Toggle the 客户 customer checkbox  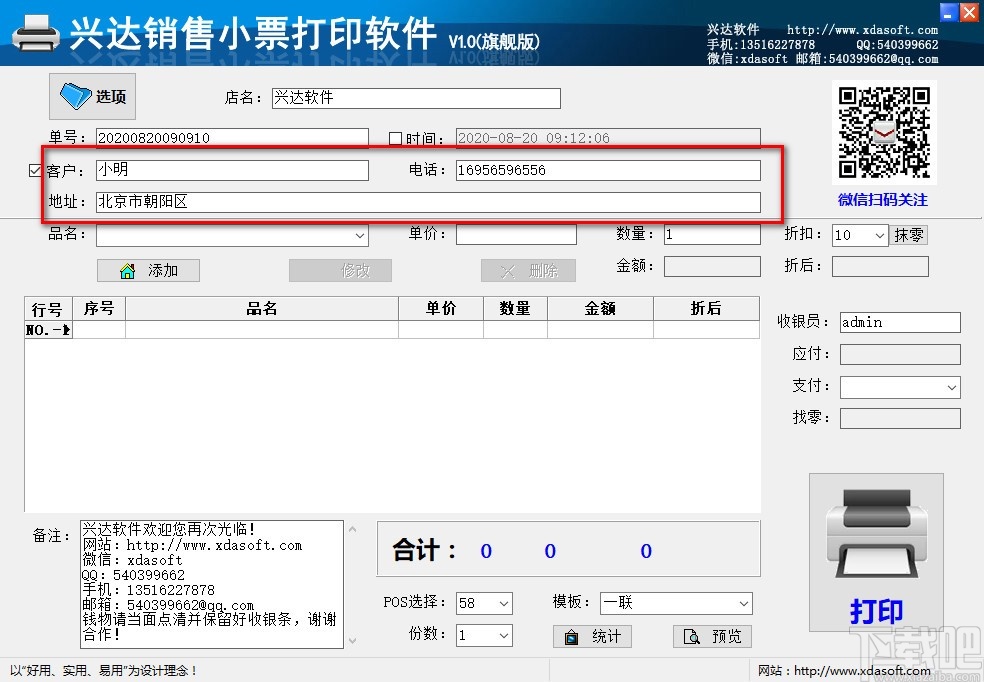[35, 170]
